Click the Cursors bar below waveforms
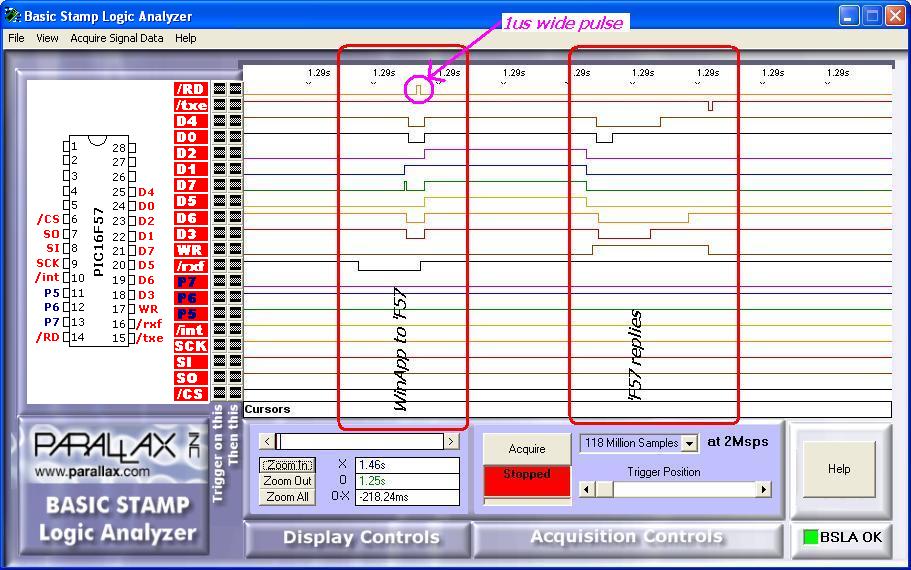911x570 pixels. (567, 410)
